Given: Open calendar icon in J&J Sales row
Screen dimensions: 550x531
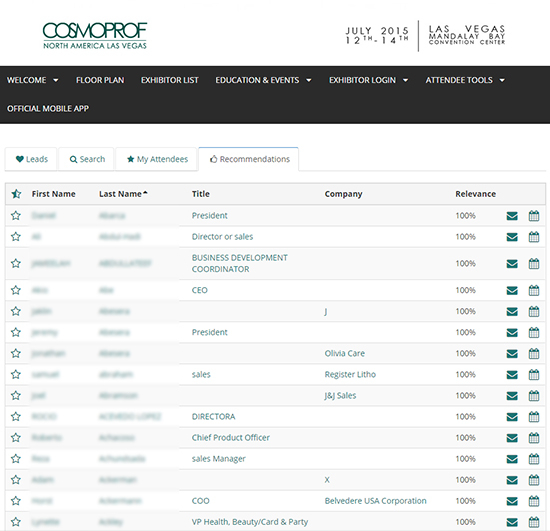Looking at the screenshot, I should [x=534, y=396].
